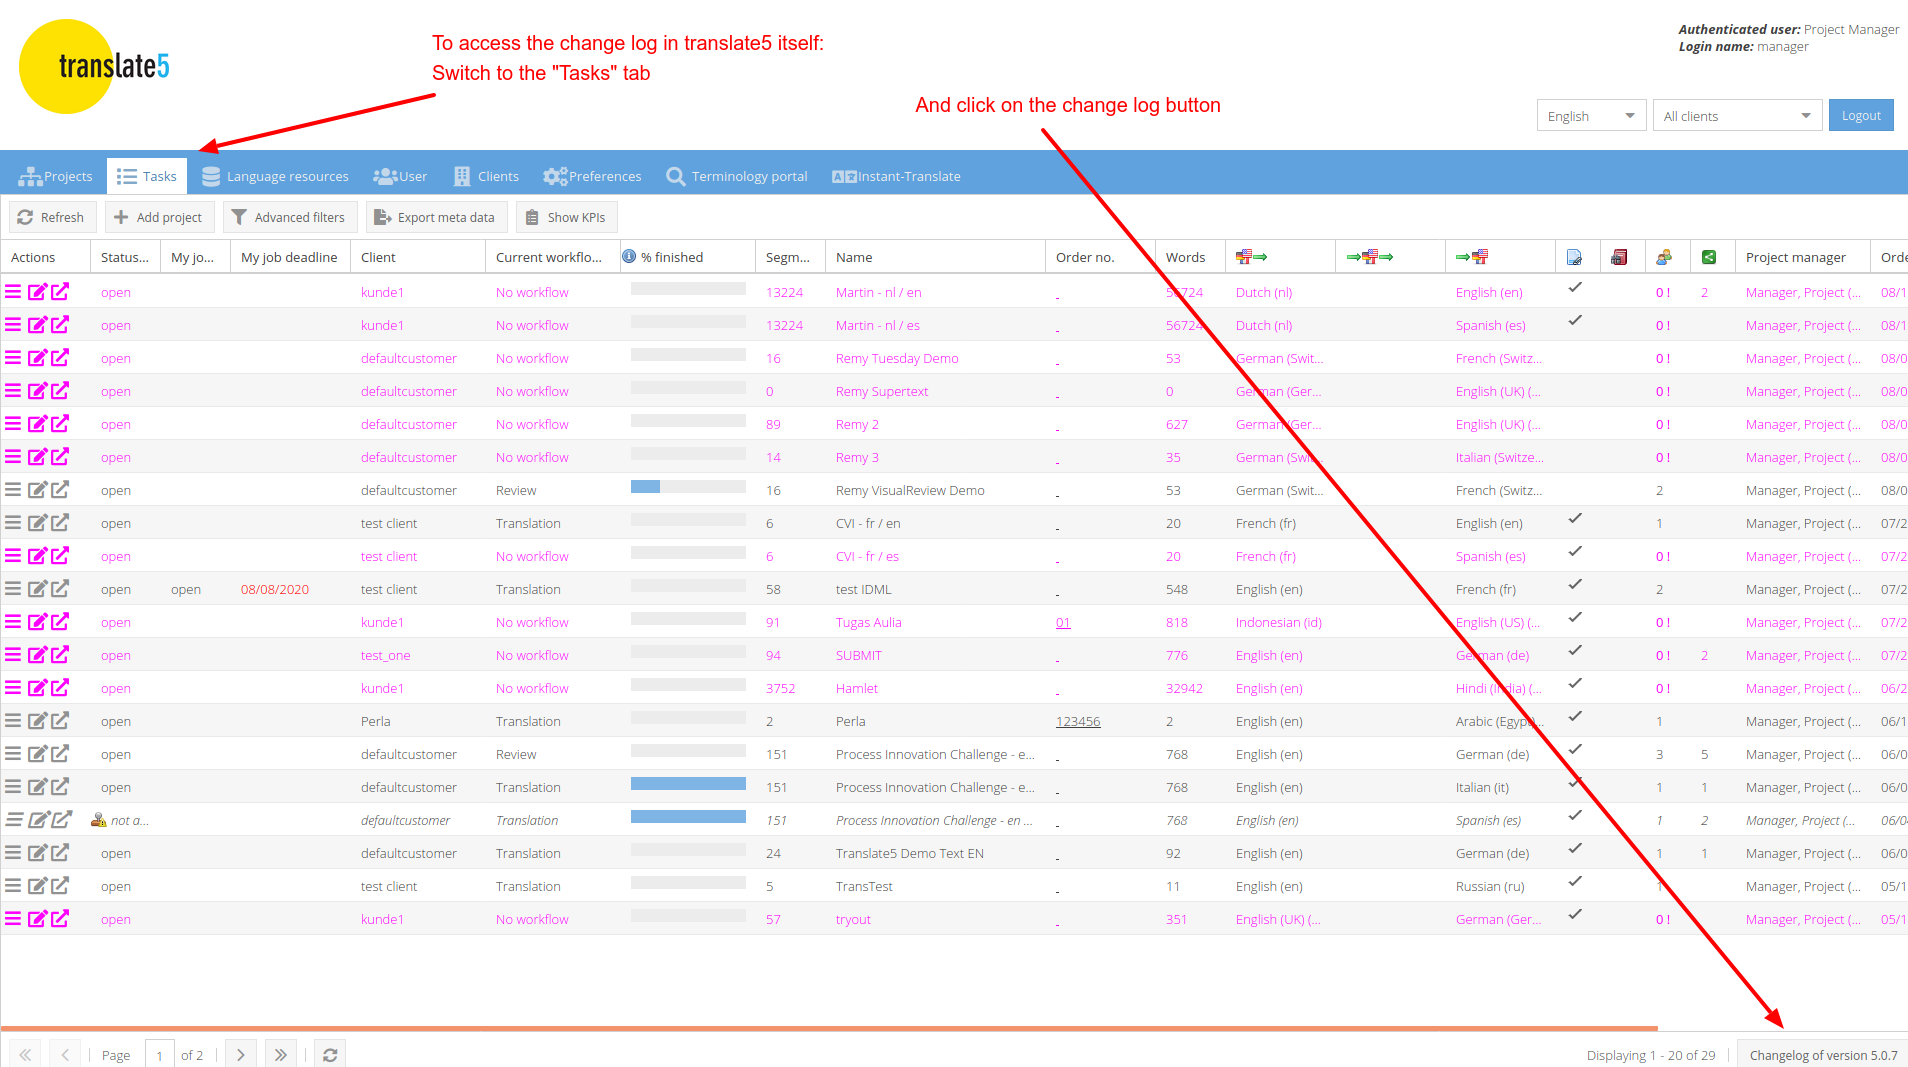The height and width of the screenshot is (1067, 1908).
Task: Click the page number input field
Action: pyautogui.click(x=160, y=1054)
